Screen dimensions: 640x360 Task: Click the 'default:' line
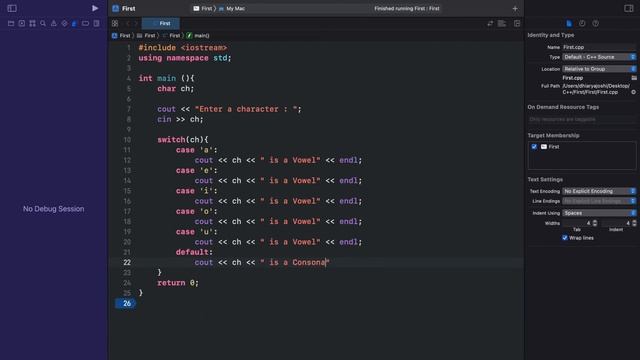pos(194,252)
